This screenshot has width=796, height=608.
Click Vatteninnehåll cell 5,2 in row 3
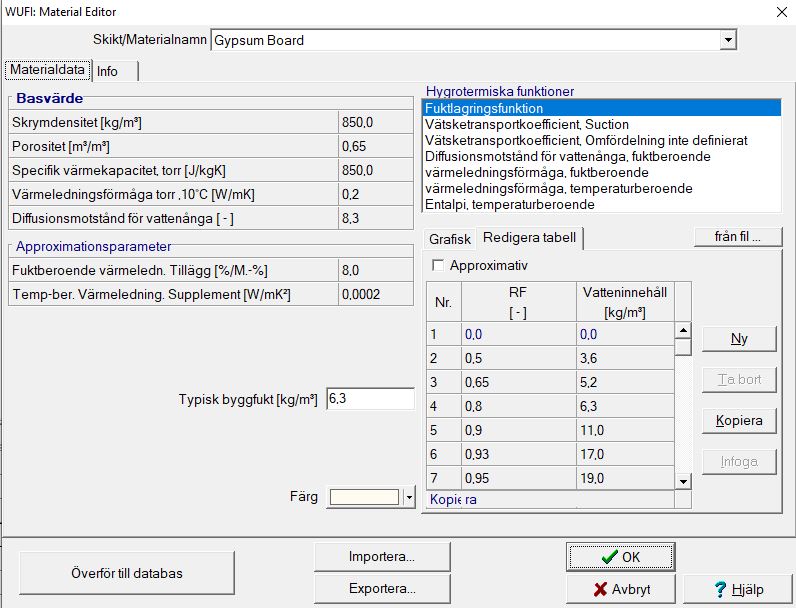625,382
